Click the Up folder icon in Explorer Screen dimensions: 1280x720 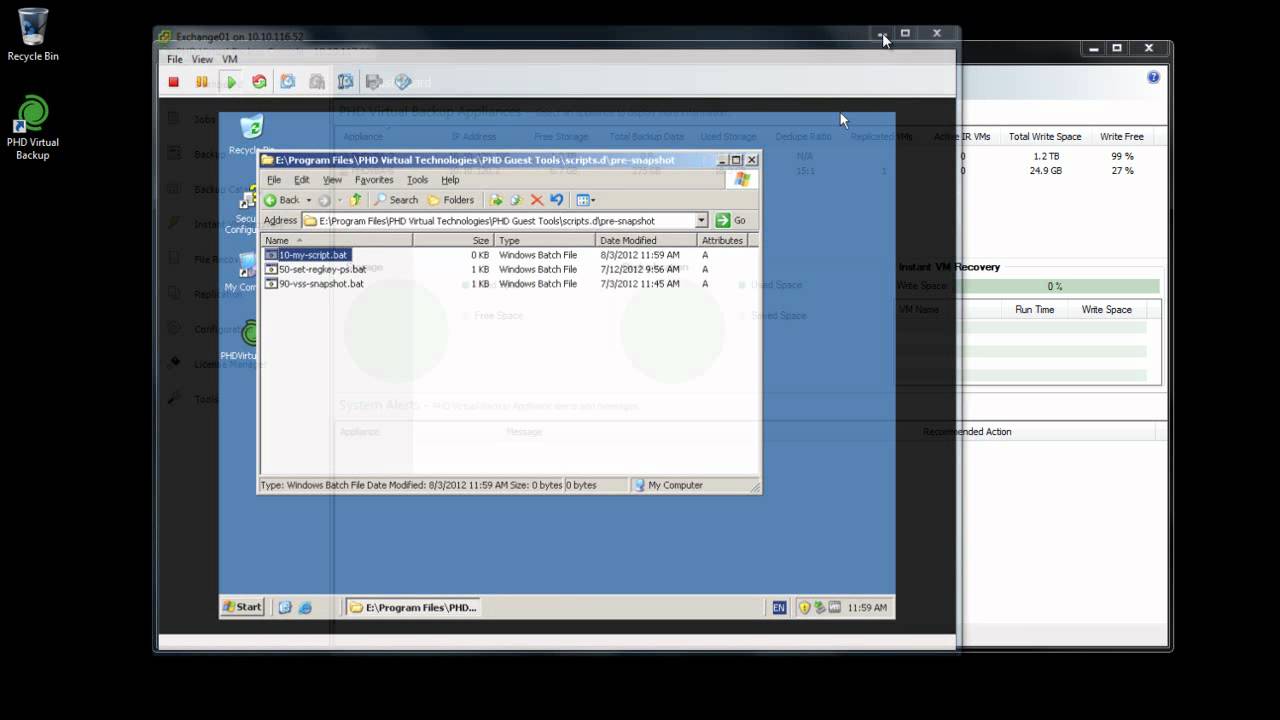click(355, 200)
